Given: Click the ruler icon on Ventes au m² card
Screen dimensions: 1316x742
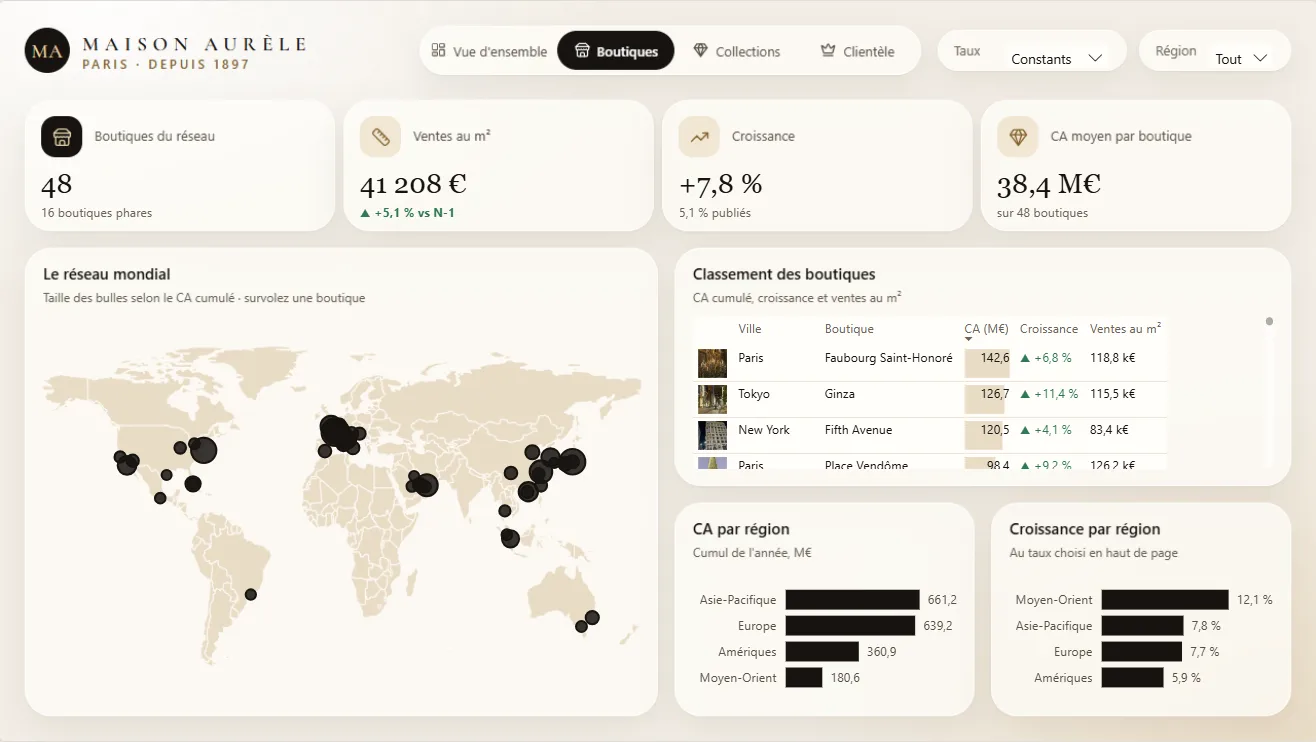Looking at the screenshot, I should (380, 137).
